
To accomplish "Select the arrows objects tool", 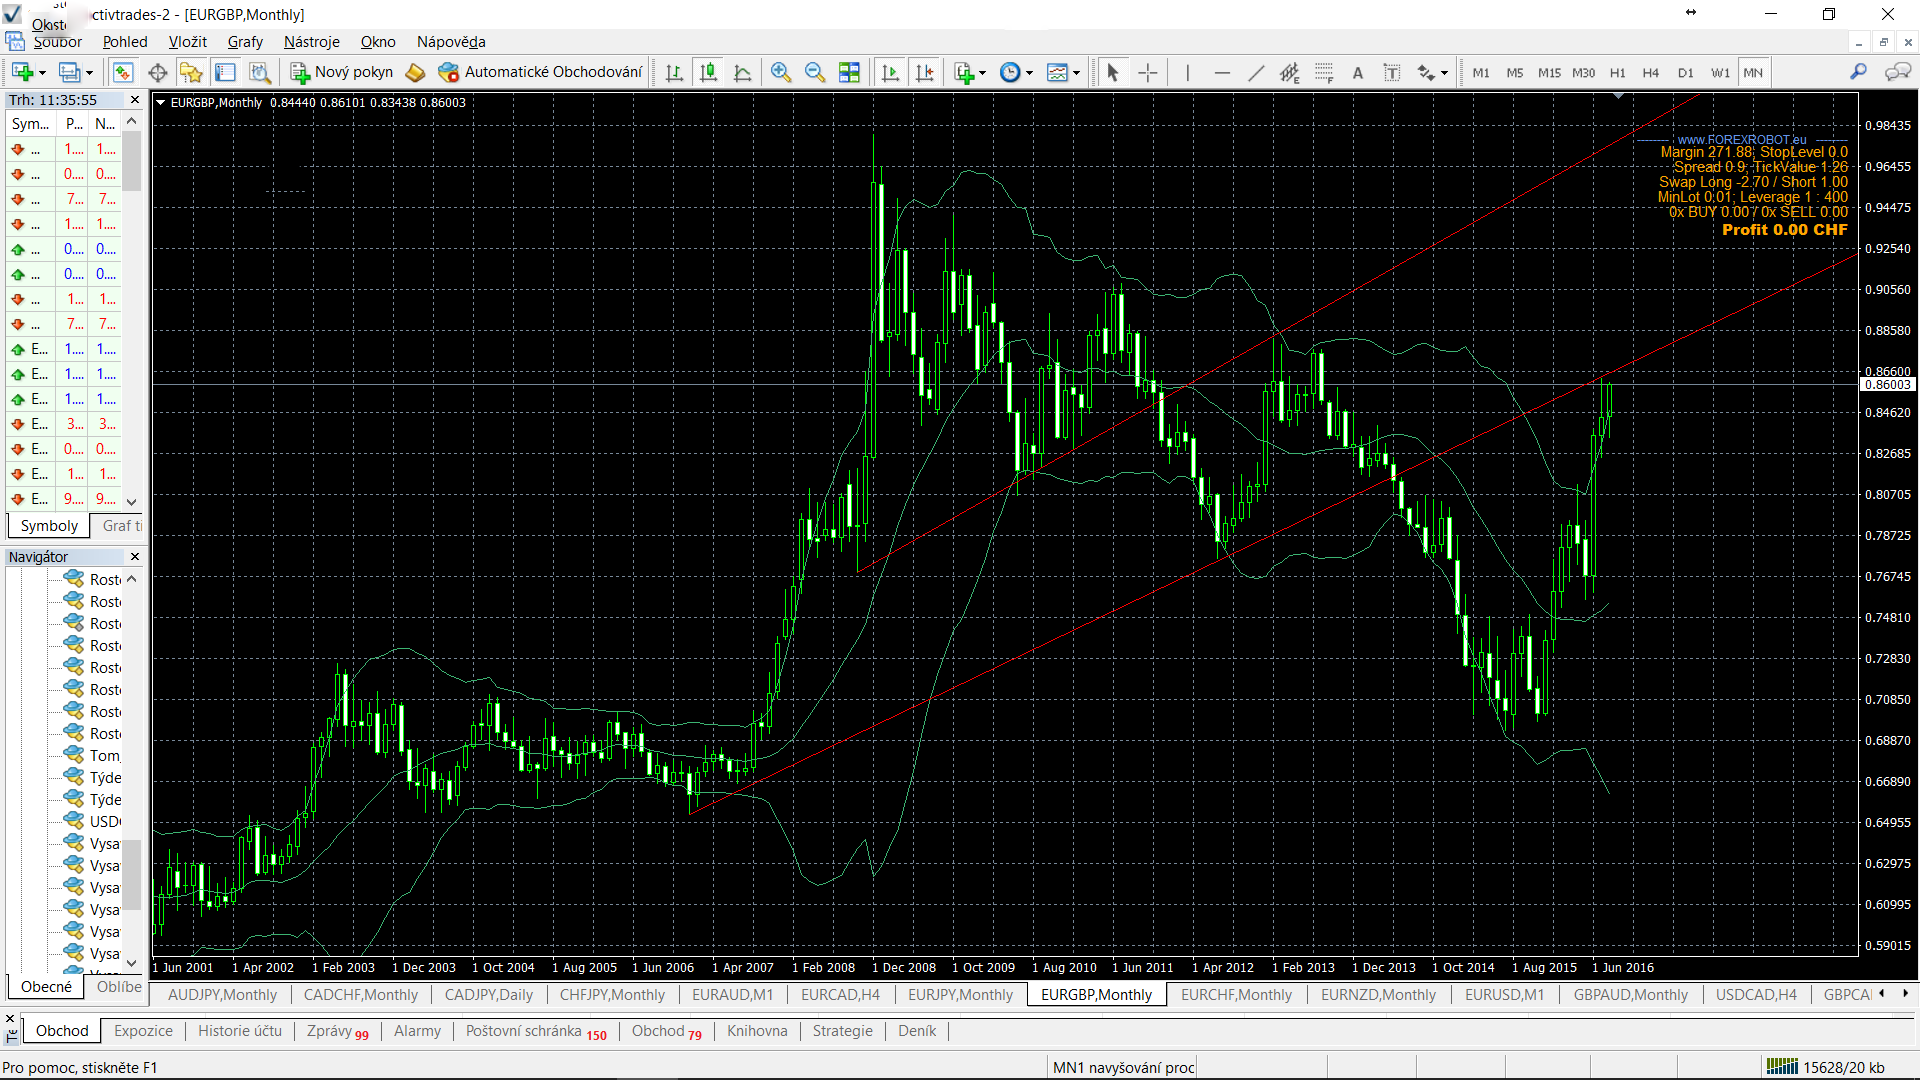I will click(1426, 72).
